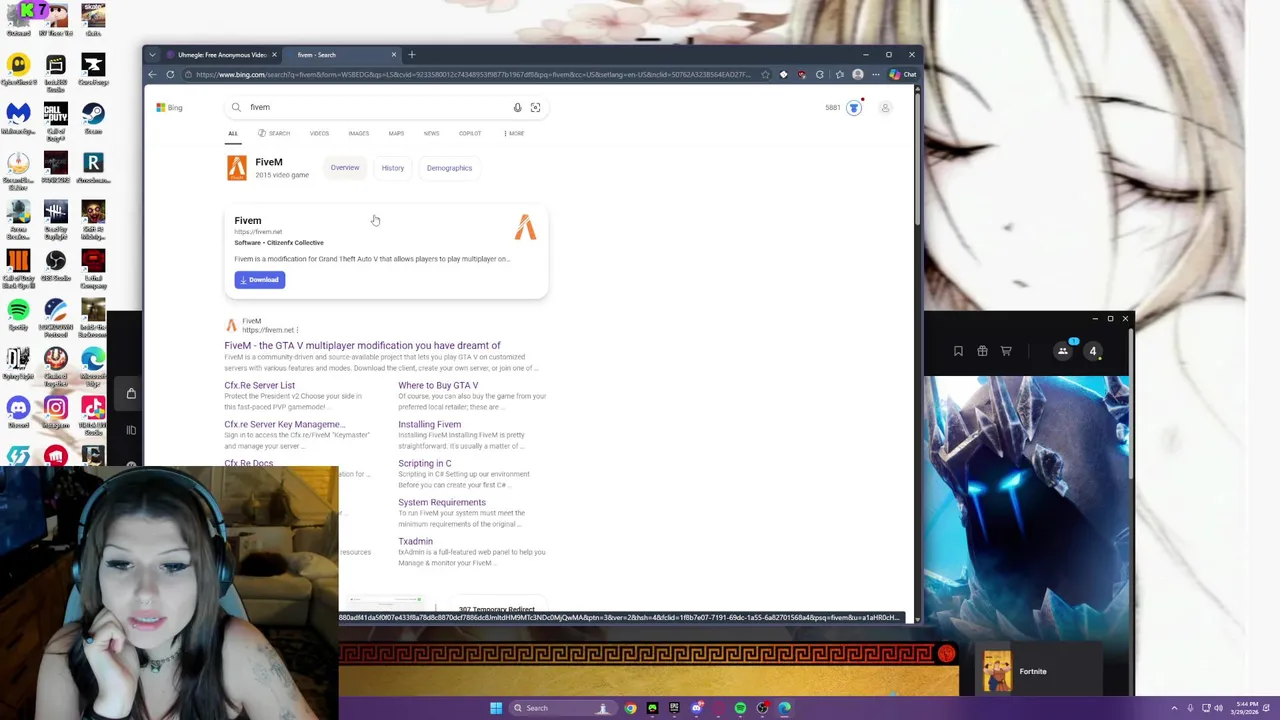Screen dimensions: 1280x720
Task: Click the Bing search input field
Action: (x=380, y=107)
